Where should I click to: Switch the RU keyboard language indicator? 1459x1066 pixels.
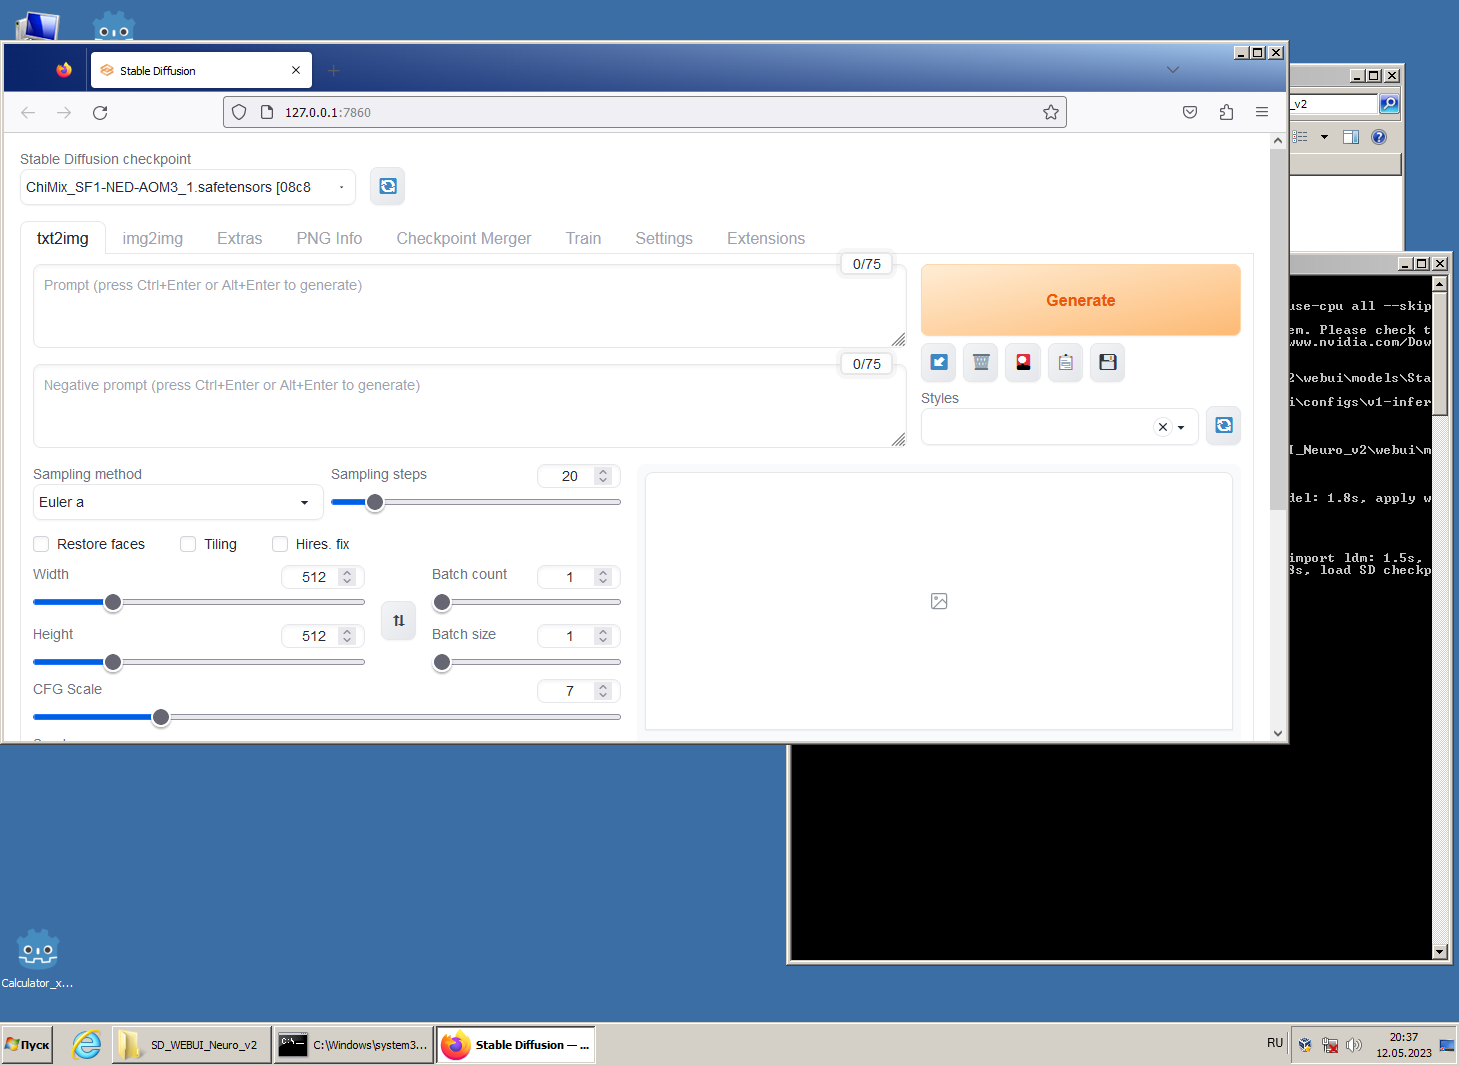point(1275,1043)
